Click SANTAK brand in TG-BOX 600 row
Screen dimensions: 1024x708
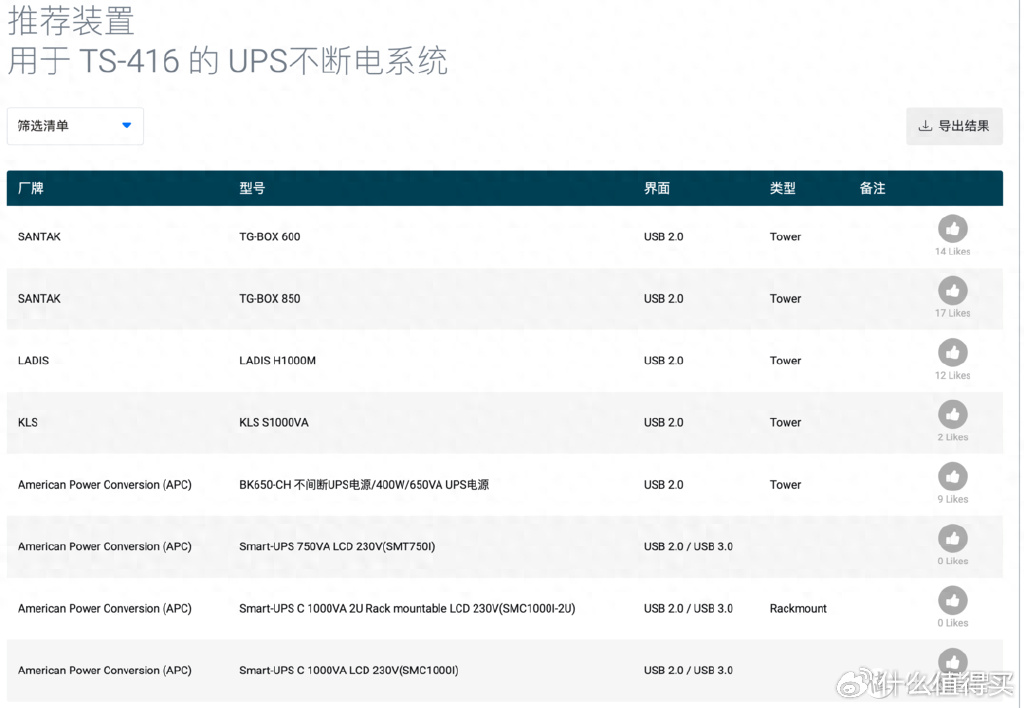[x=39, y=236]
